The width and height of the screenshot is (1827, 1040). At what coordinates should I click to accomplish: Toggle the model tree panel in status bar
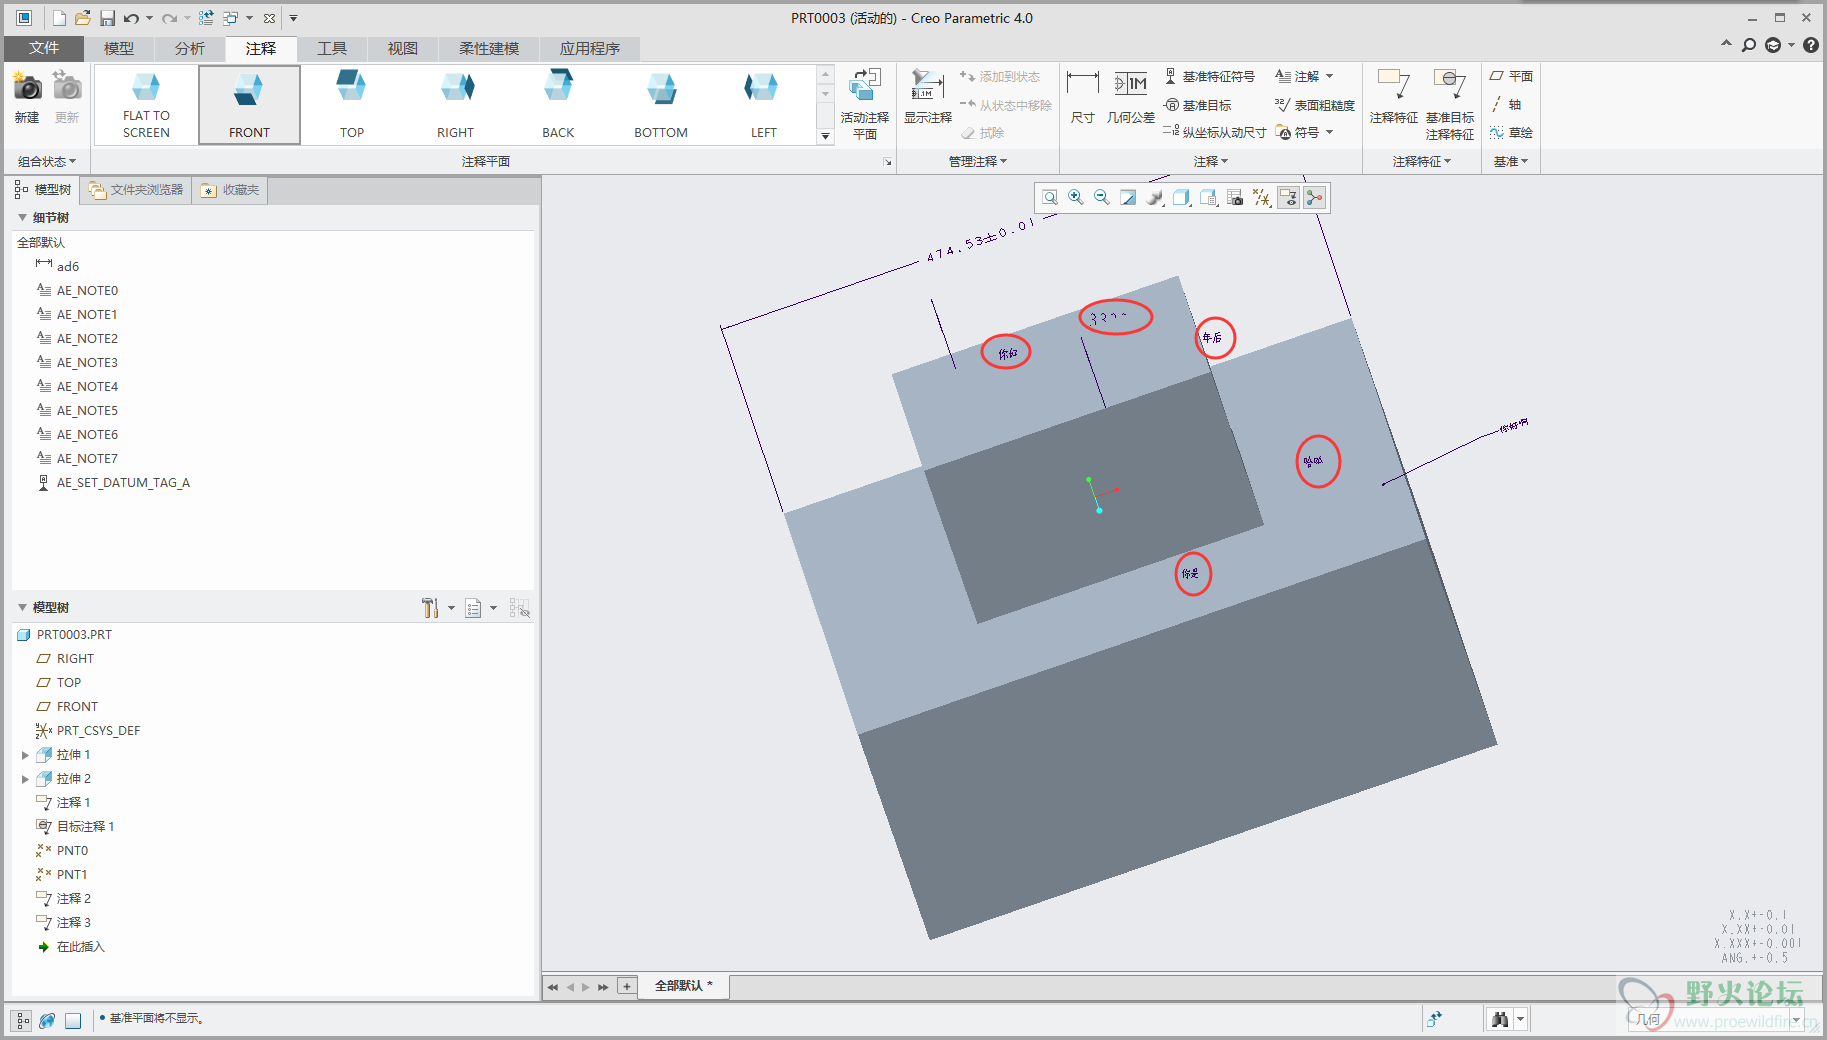click(x=22, y=1021)
